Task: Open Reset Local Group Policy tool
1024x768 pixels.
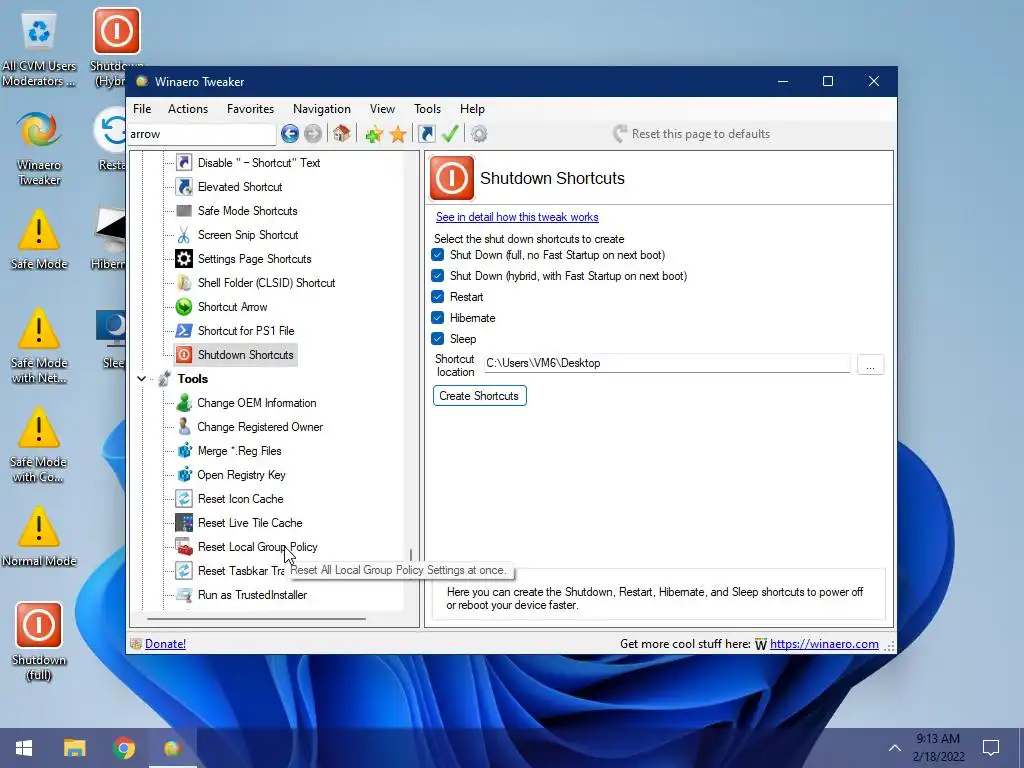Action: tap(257, 547)
